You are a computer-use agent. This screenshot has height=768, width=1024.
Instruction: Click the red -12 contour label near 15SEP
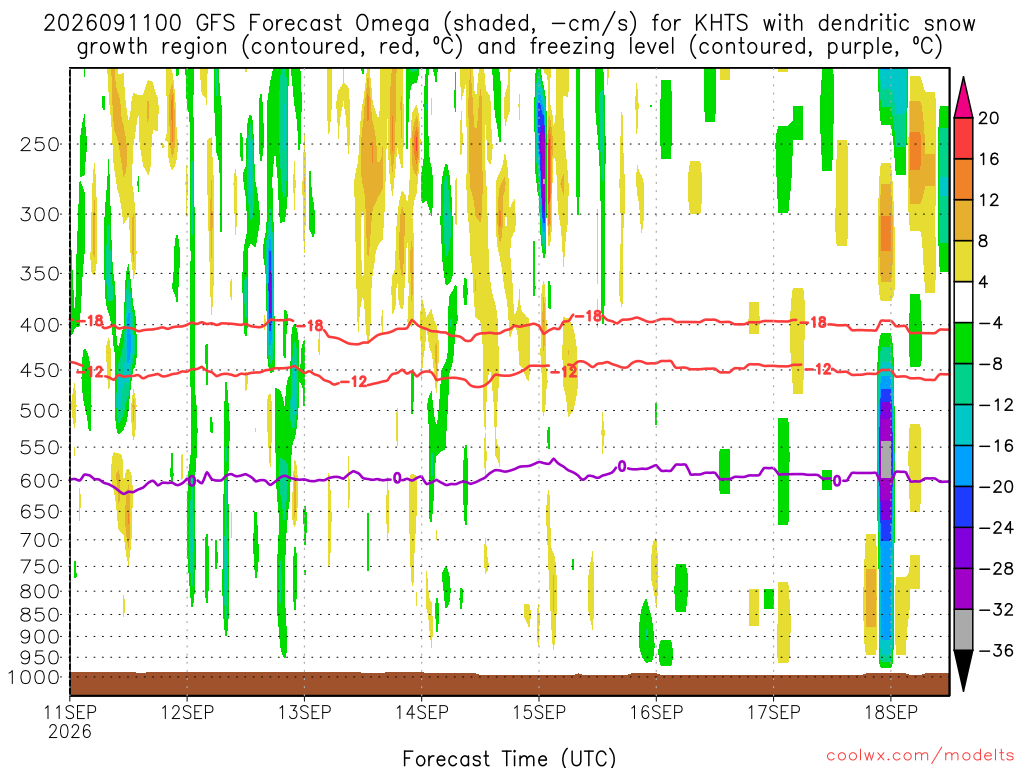tap(564, 372)
